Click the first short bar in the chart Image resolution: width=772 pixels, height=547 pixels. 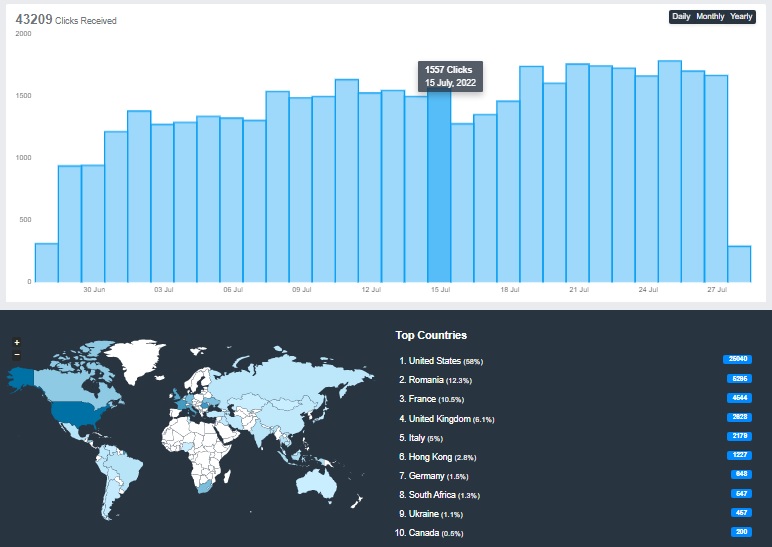click(x=46, y=262)
